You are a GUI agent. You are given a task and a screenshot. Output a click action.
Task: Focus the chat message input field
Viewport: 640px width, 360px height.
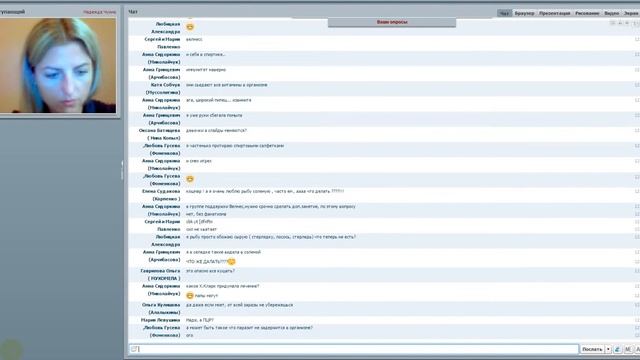(354, 349)
